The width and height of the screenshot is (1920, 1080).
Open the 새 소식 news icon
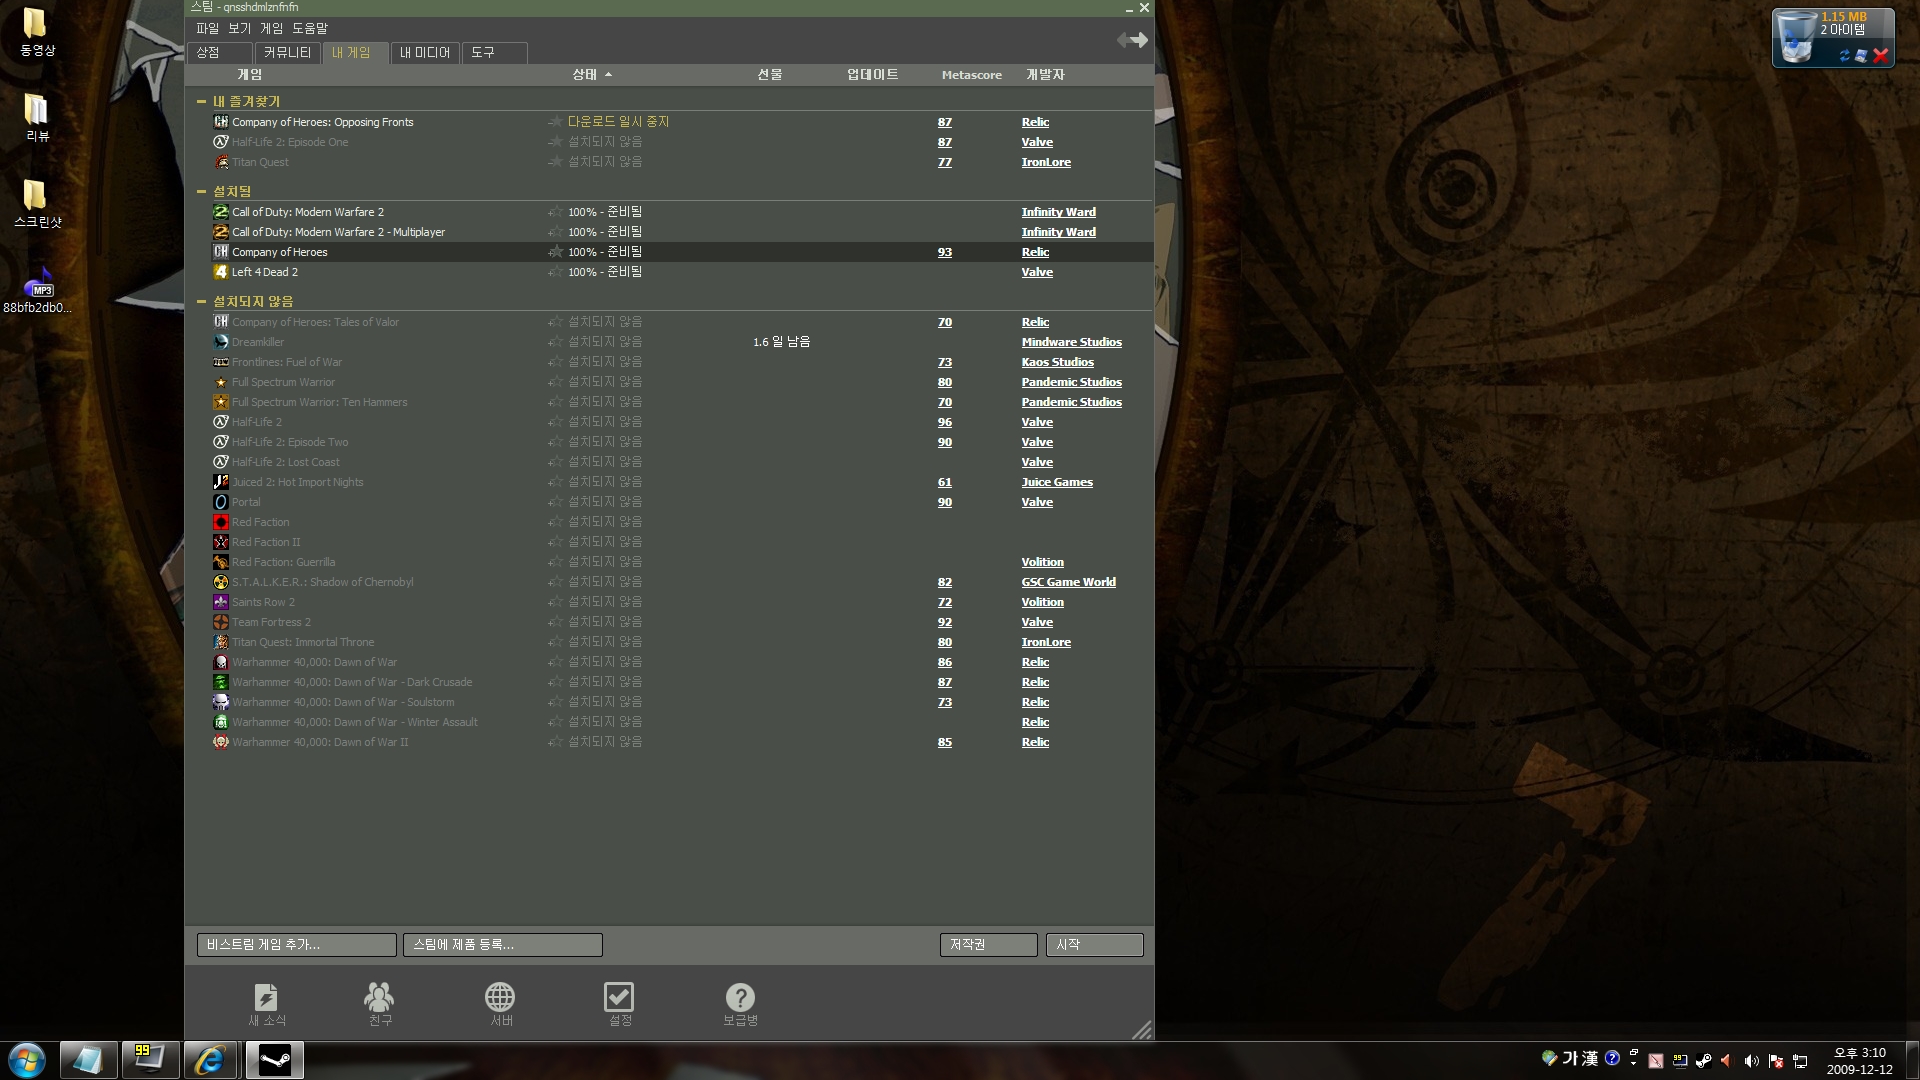[x=266, y=998]
